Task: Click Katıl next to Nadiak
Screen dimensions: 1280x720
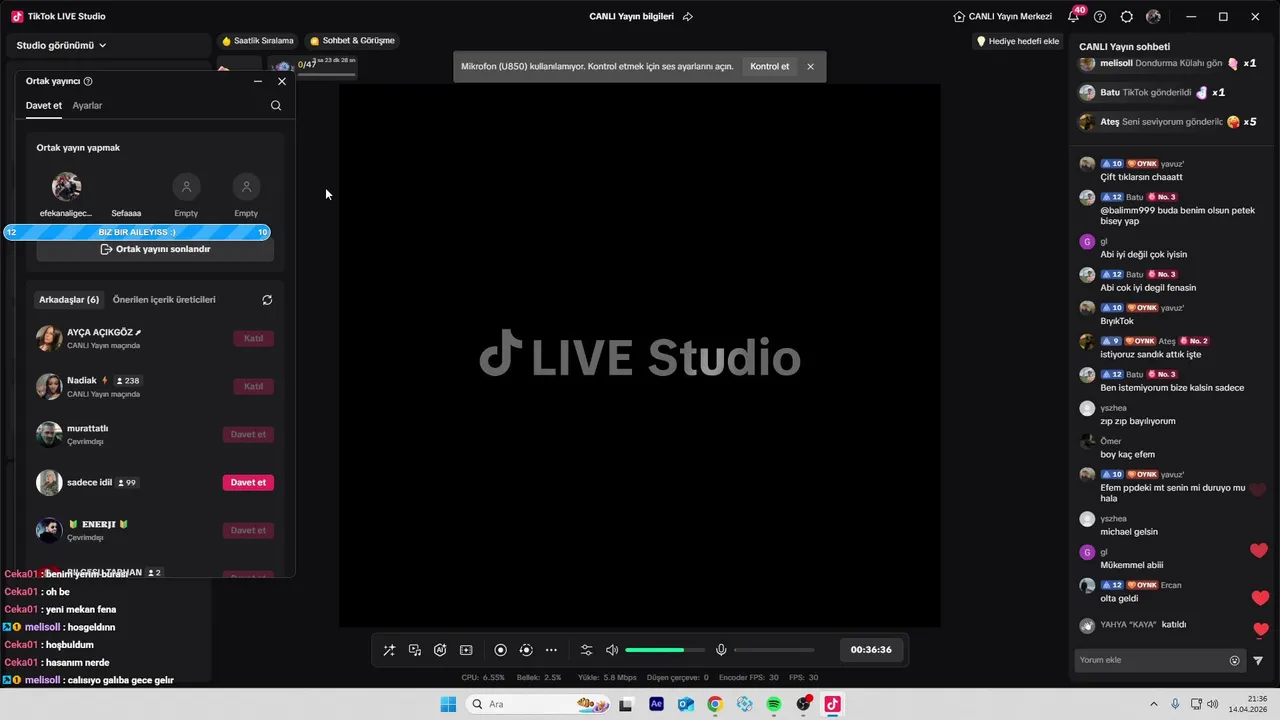Action: click(254, 386)
